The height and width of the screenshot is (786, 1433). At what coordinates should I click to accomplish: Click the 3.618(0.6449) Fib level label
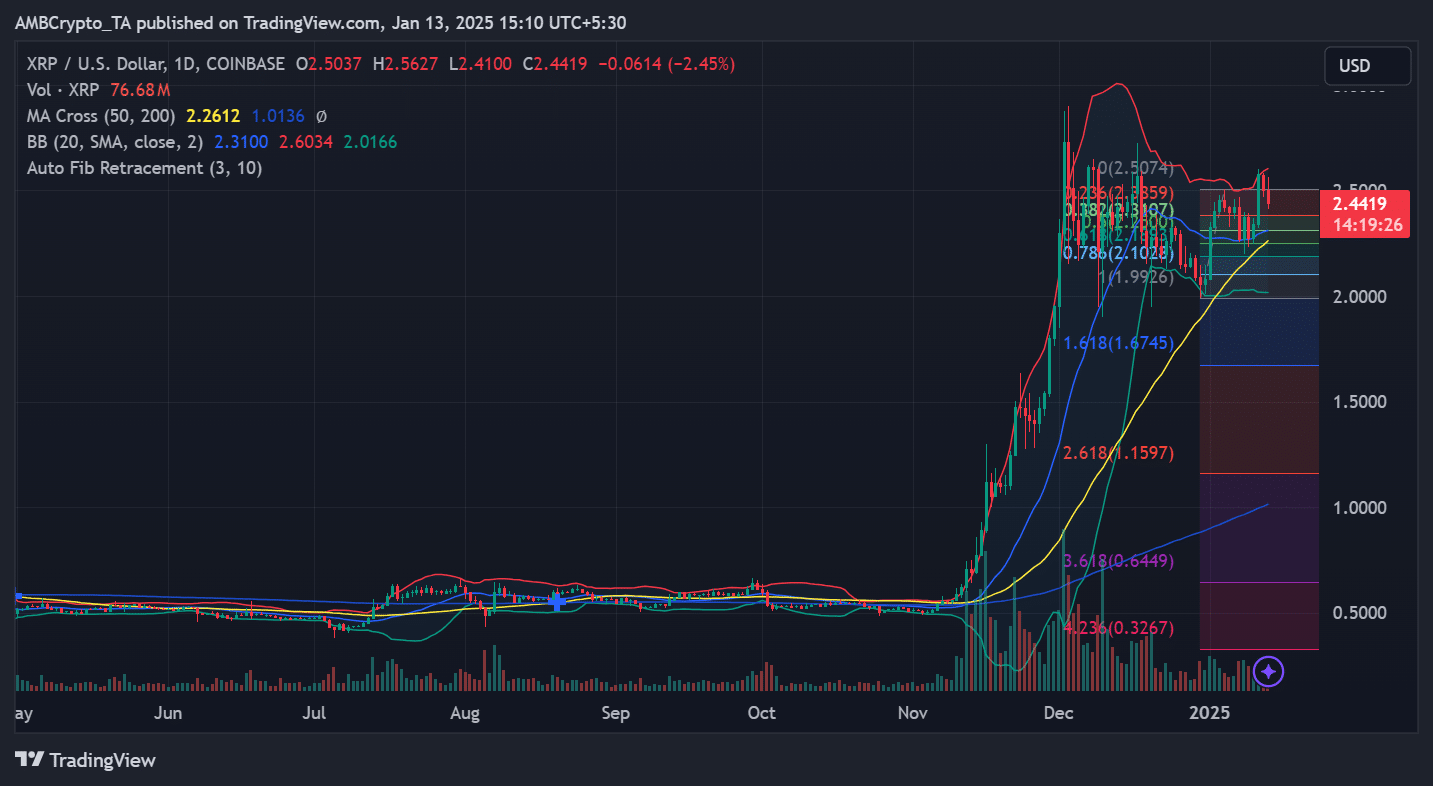click(1119, 561)
